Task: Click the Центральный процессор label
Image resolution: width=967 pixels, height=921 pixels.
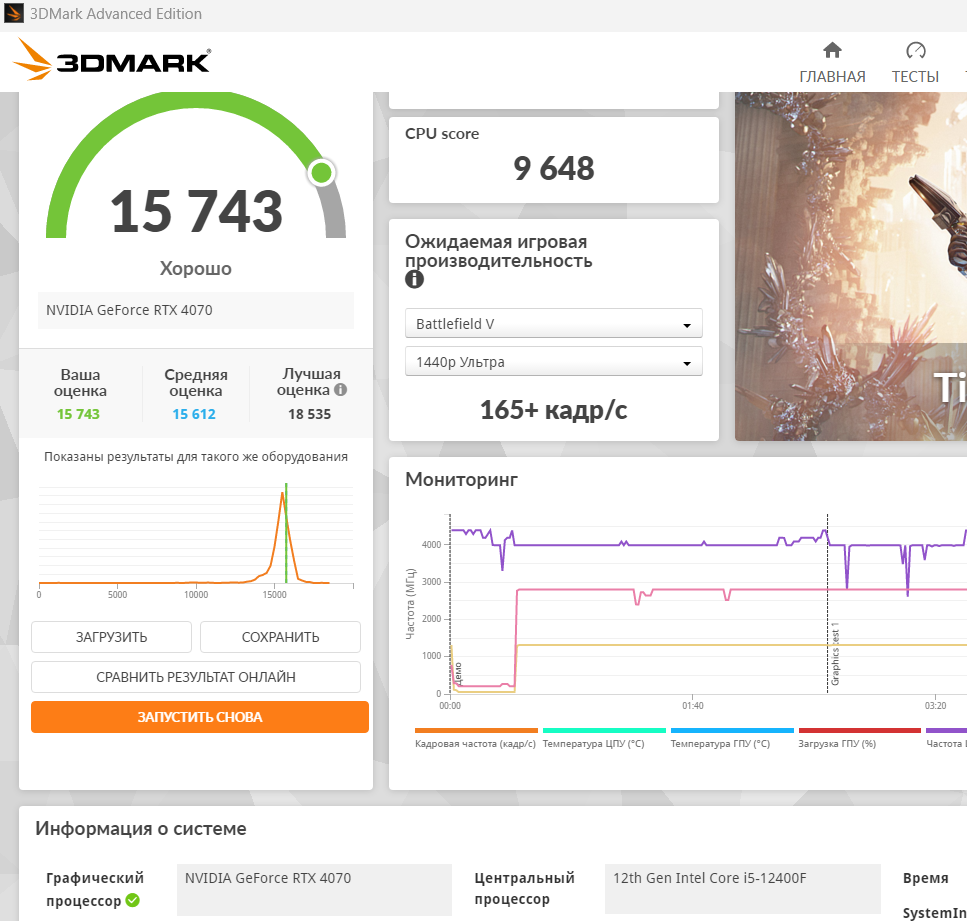Action: pos(524,888)
